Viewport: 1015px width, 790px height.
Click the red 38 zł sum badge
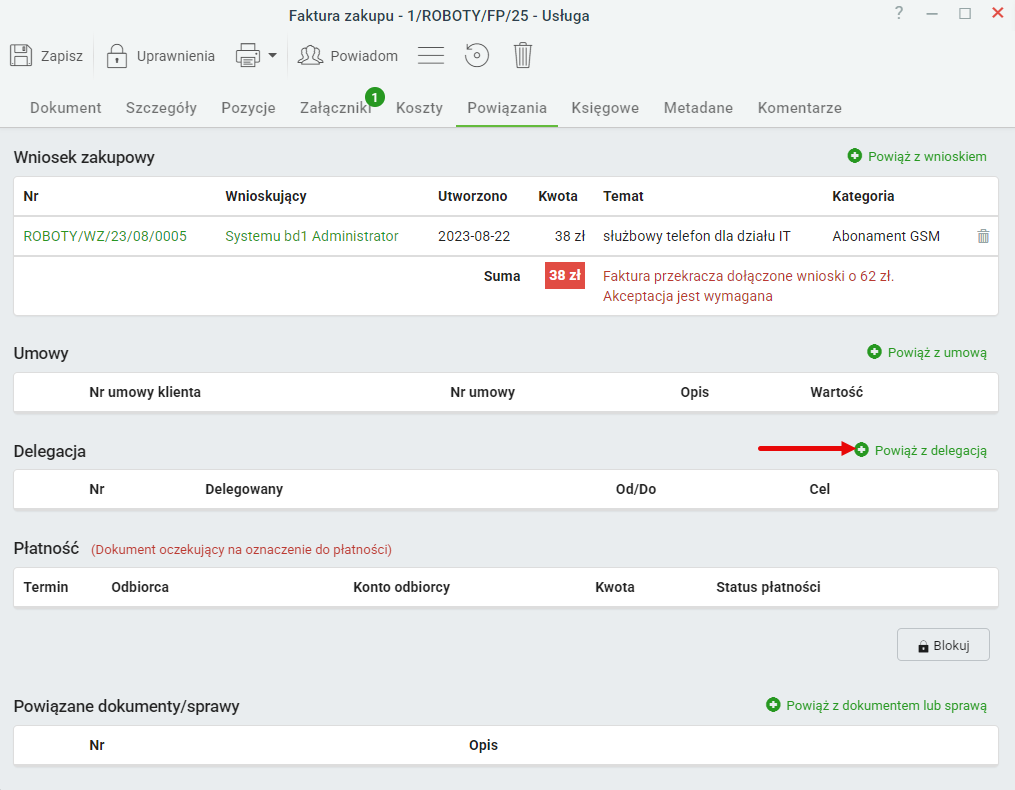click(564, 275)
